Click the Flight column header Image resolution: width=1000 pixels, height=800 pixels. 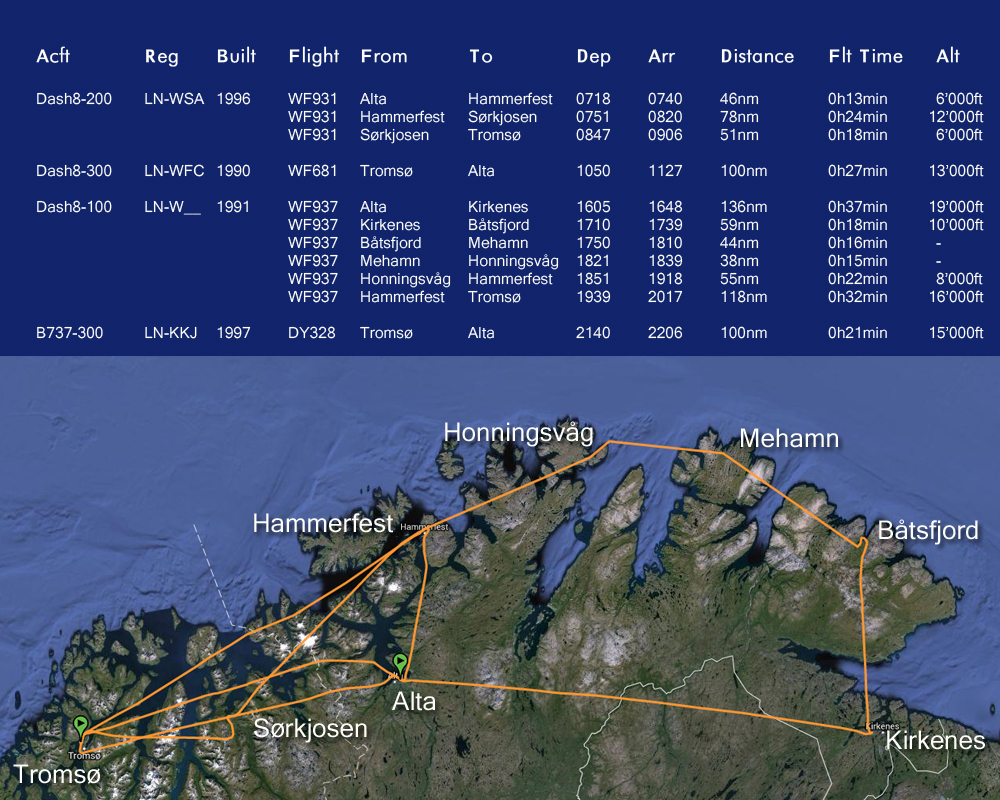[314, 56]
